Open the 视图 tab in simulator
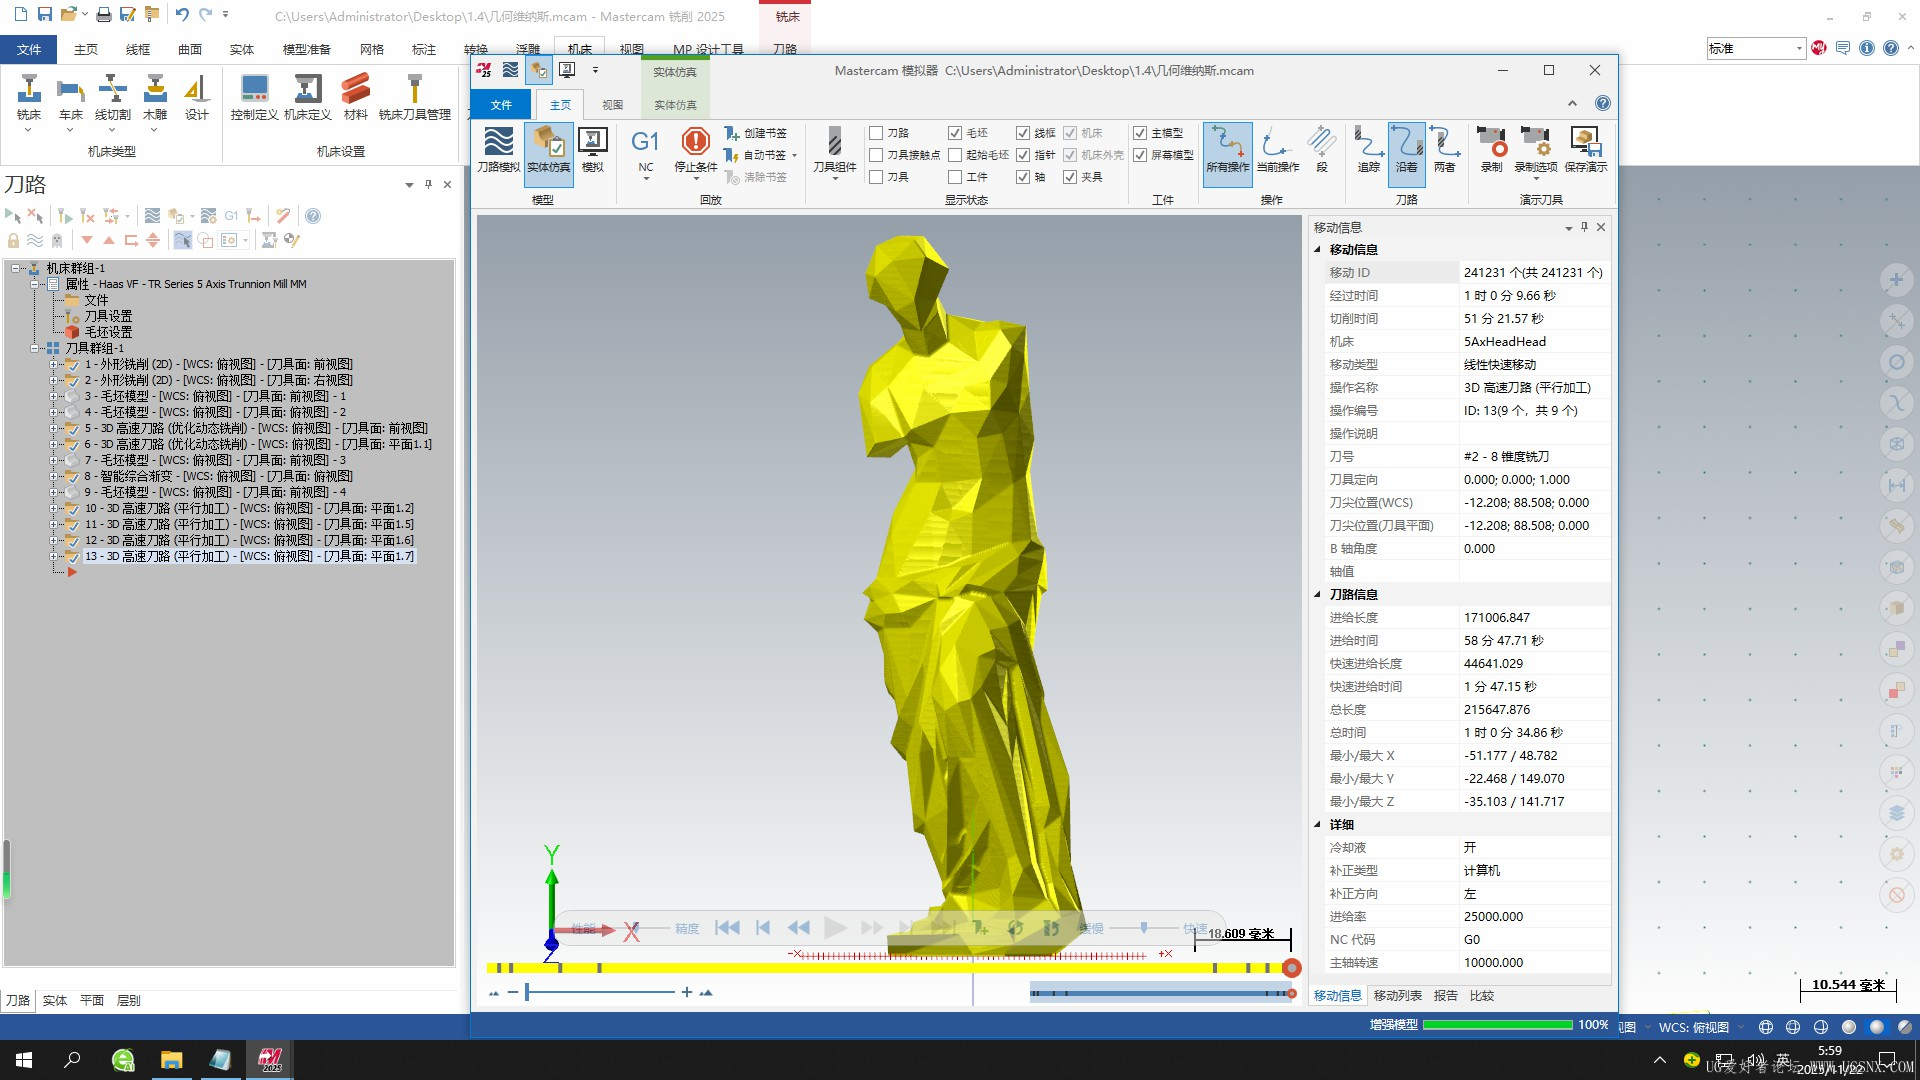The height and width of the screenshot is (1080, 1920). [x=612, y=105]
